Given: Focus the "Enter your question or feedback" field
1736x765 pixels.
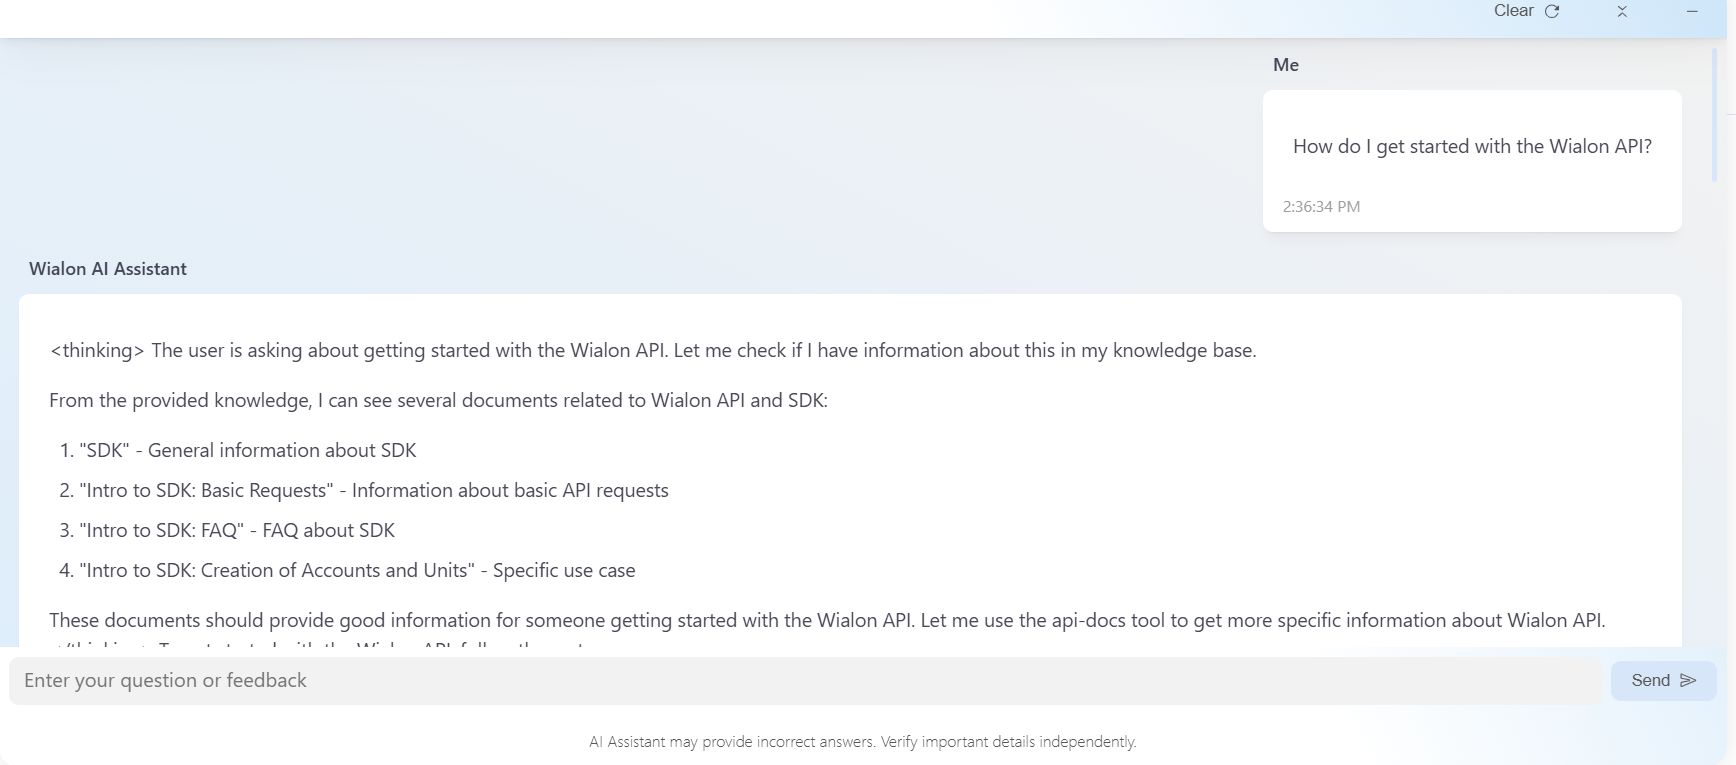Looking at the screenshot, I should 800,681.
